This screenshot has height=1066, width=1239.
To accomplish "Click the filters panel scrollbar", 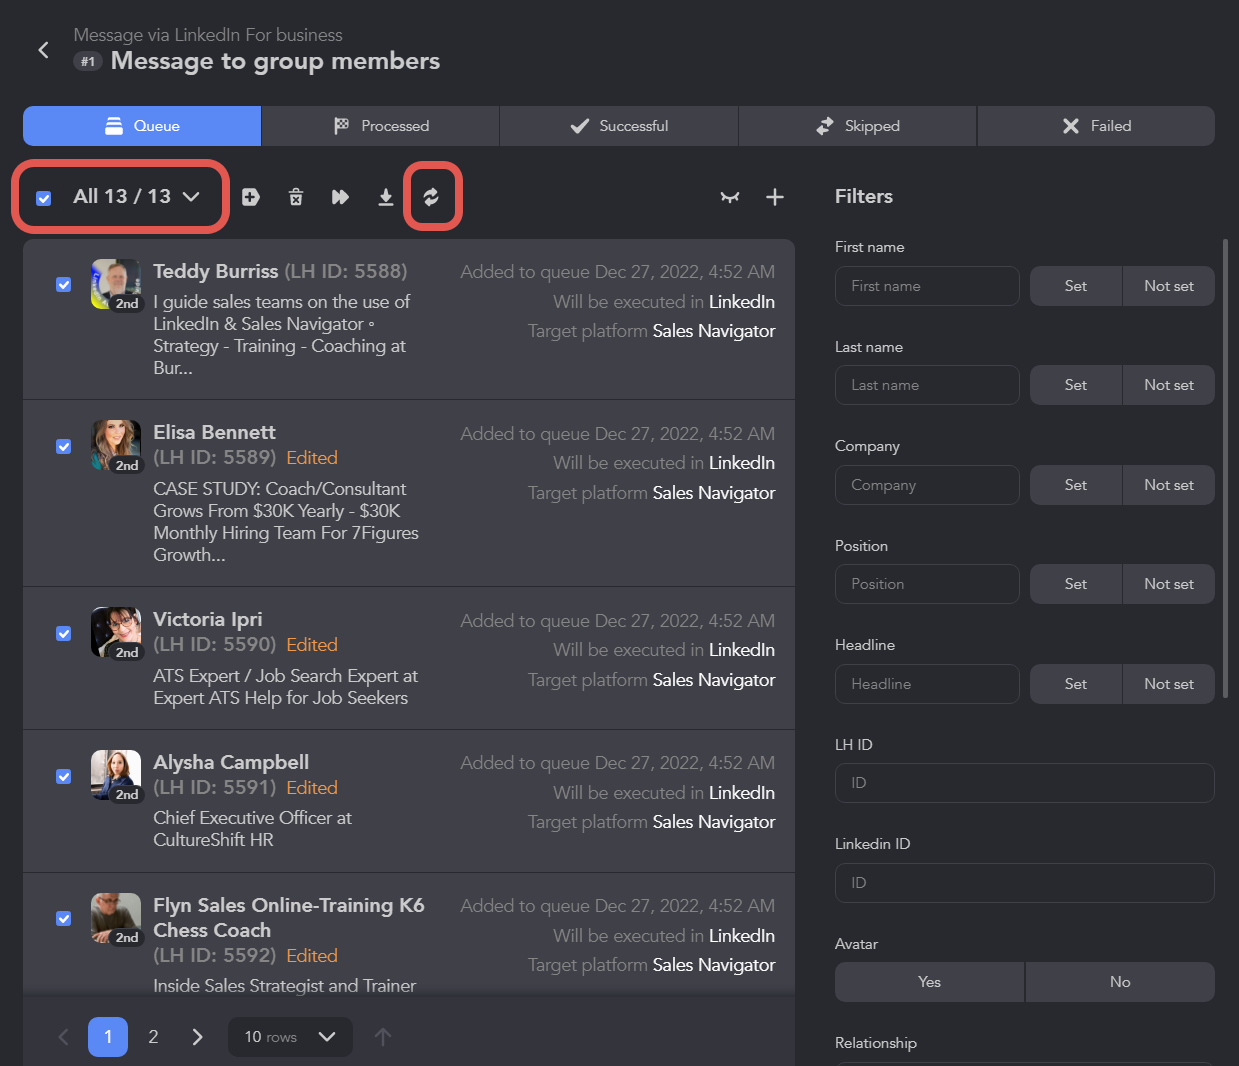I will click(1225, 468).
